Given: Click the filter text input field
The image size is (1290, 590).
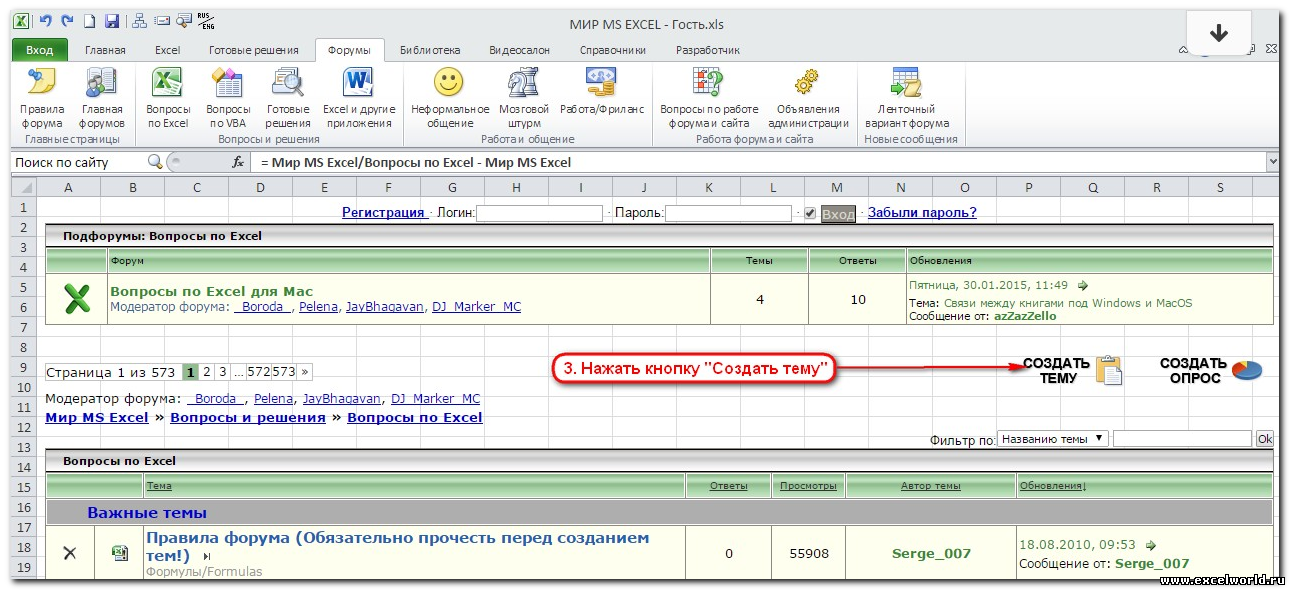Looking at the screenshot, I should coord(1182,438).
